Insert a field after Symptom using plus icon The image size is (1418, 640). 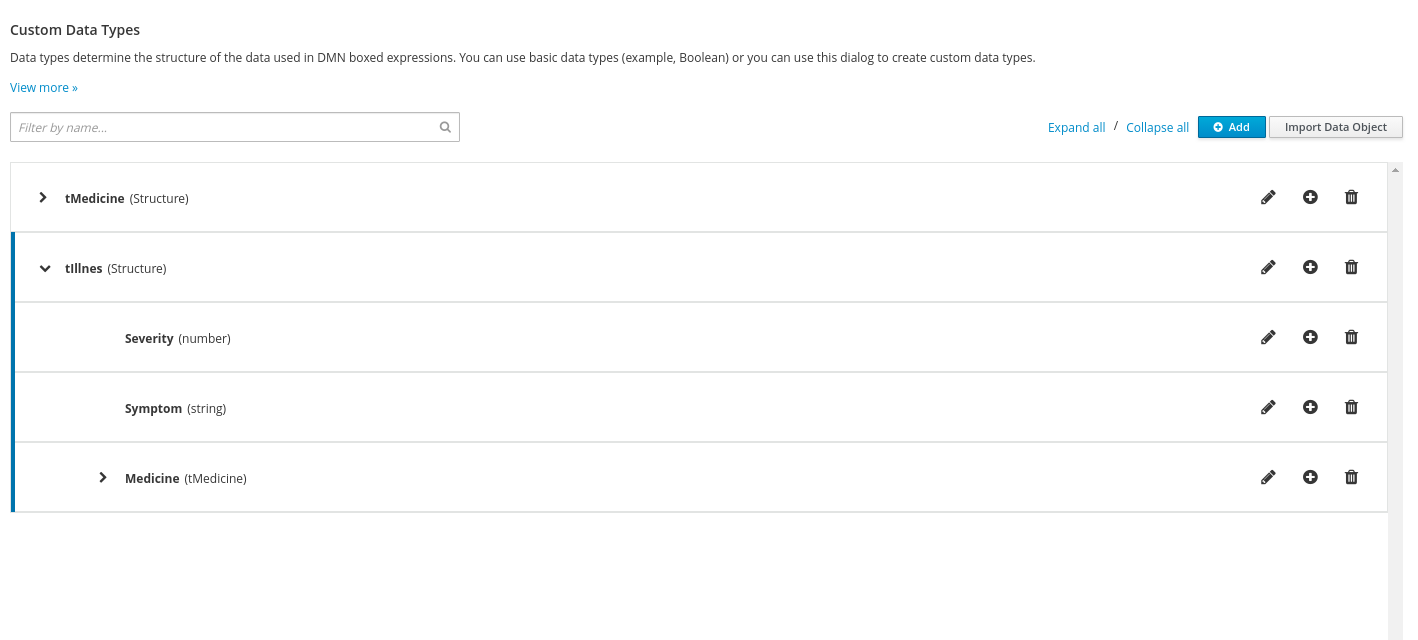pyautogui.click(x=1310, y=408)
